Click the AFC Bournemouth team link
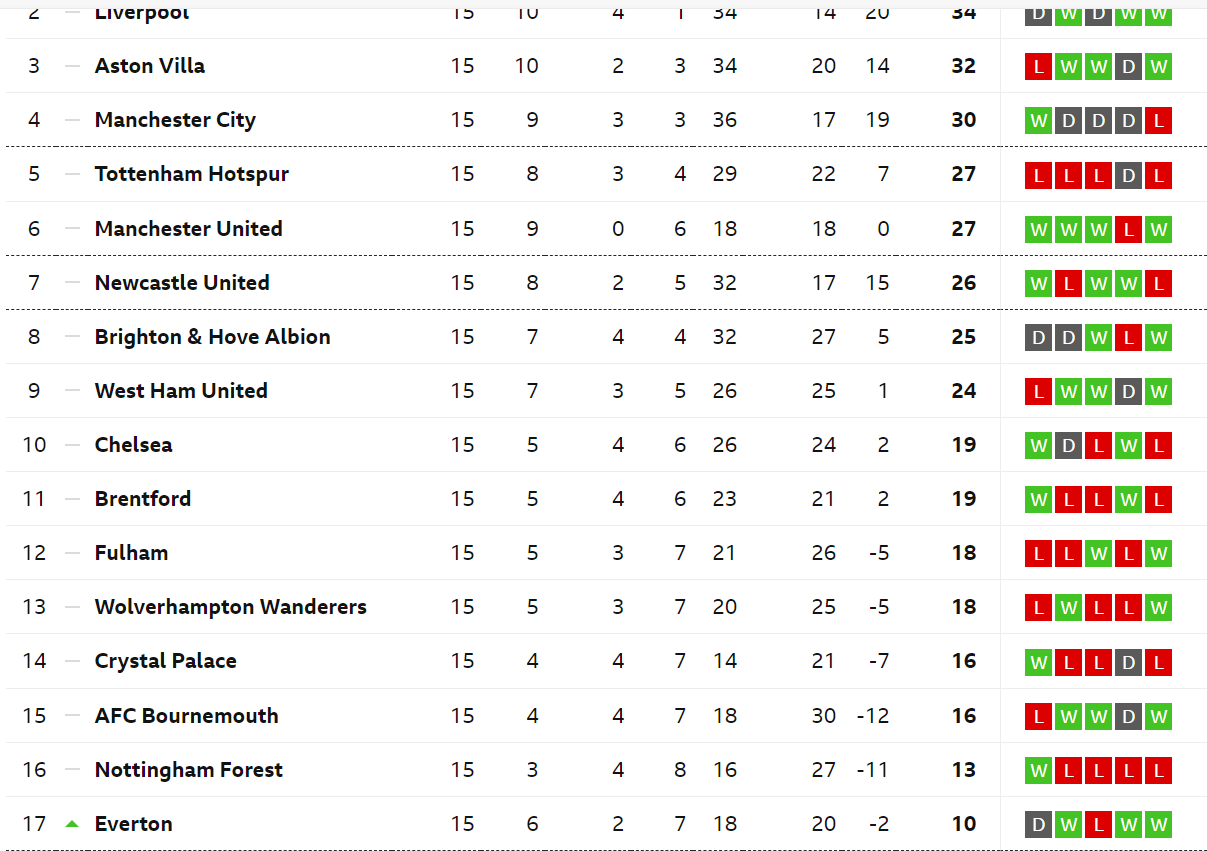The height and width of the screenshot is (851, 1207). 187,716
